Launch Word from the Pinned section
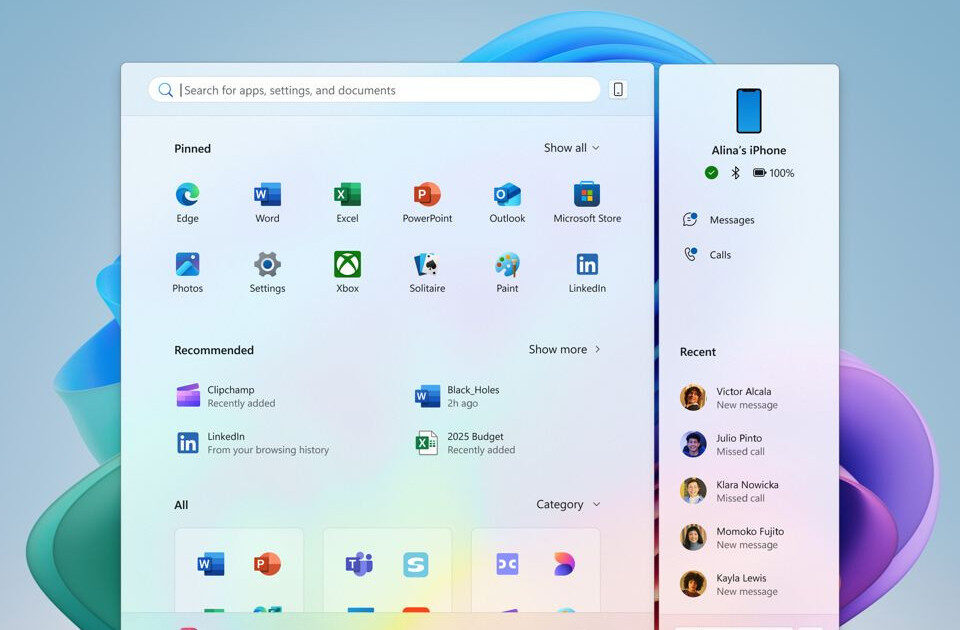This screenshot has height=630, width=960. [267, 203]
